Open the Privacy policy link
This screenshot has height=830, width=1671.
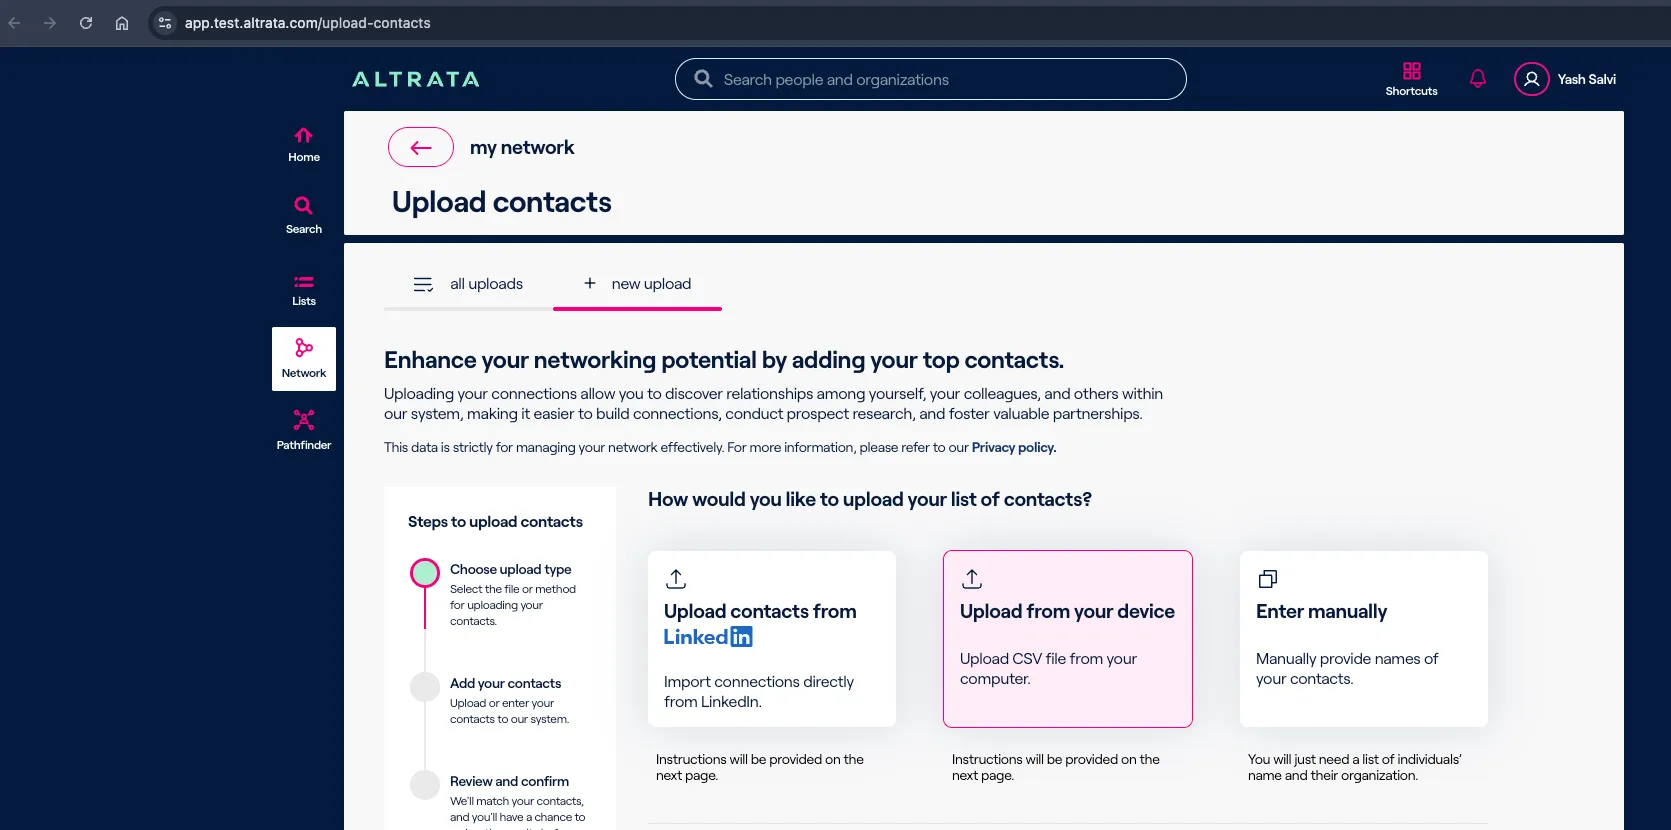(x=1013, y=447)
